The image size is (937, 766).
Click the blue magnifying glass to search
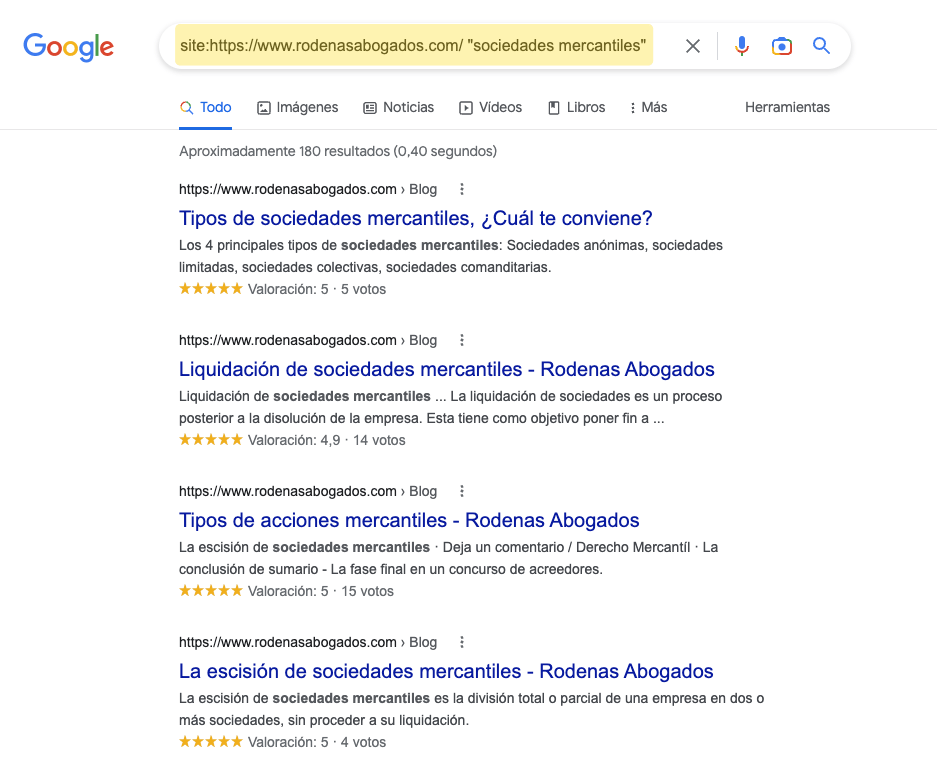820,45
